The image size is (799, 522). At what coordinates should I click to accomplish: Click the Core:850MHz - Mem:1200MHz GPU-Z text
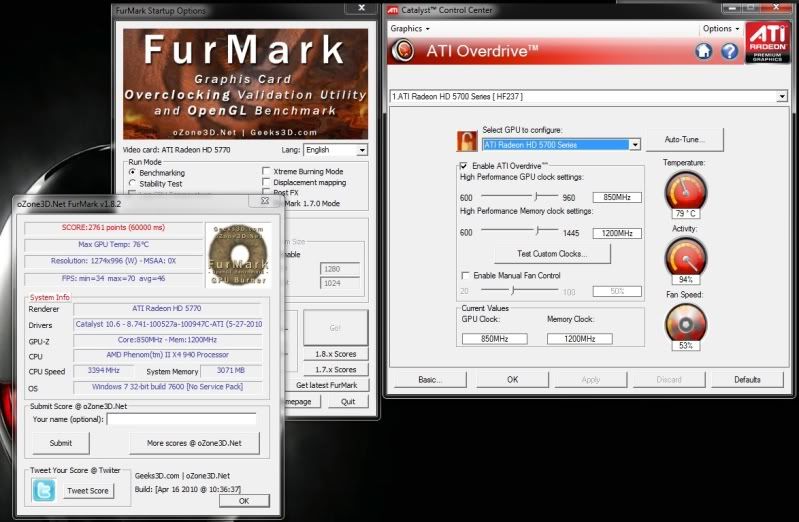click(x=168, y=340)
